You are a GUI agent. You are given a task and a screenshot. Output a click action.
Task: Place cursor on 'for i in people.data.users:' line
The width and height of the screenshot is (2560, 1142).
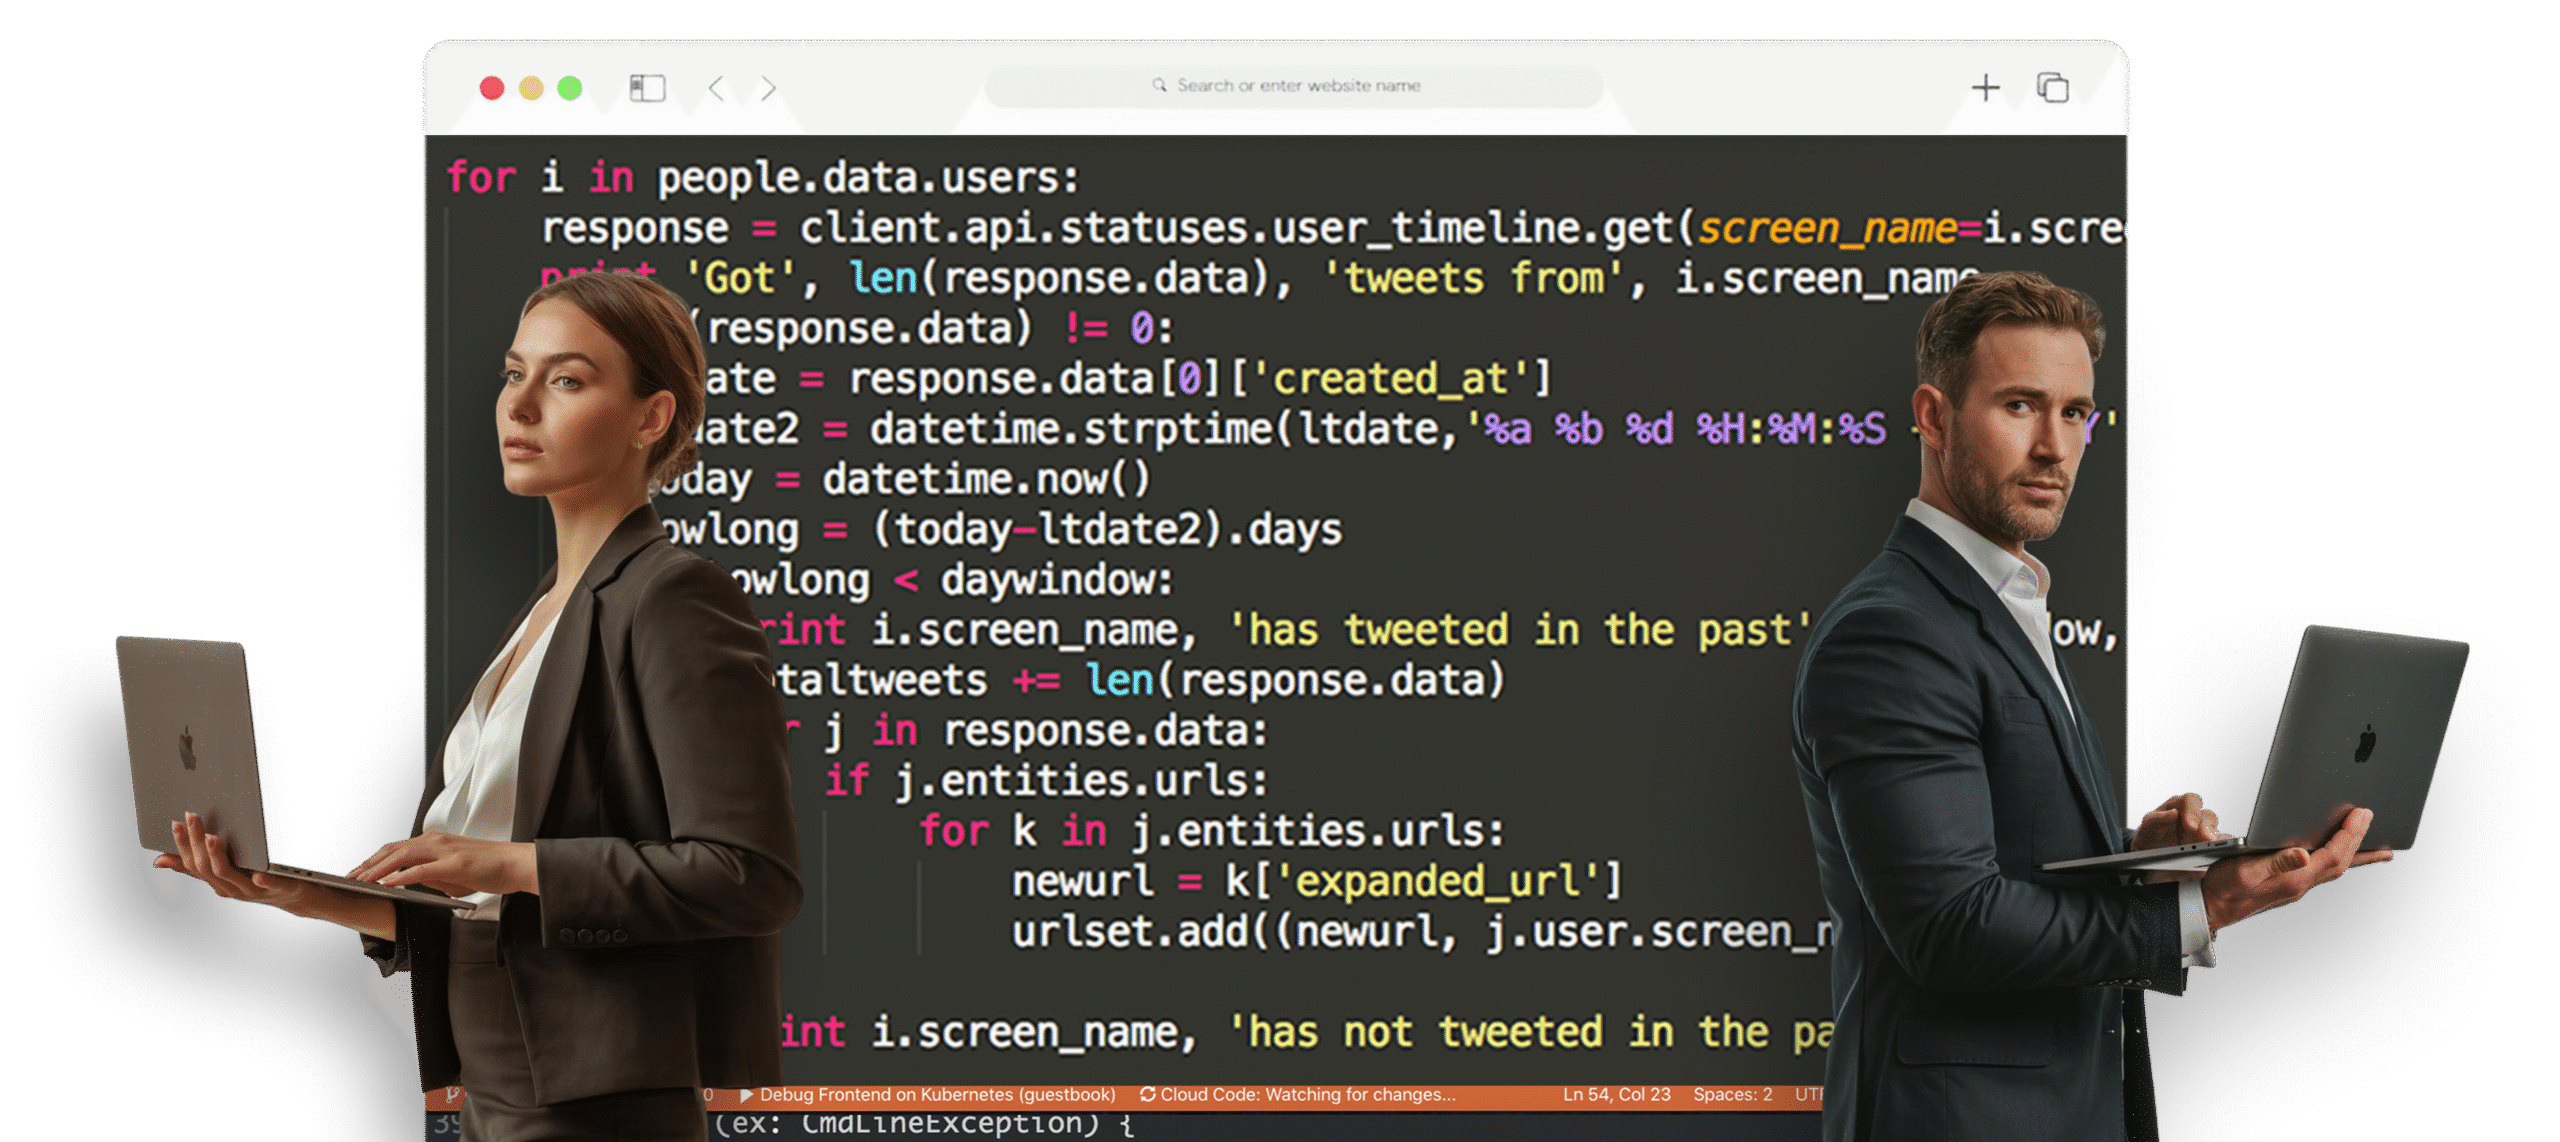click(x=763, y=178)
